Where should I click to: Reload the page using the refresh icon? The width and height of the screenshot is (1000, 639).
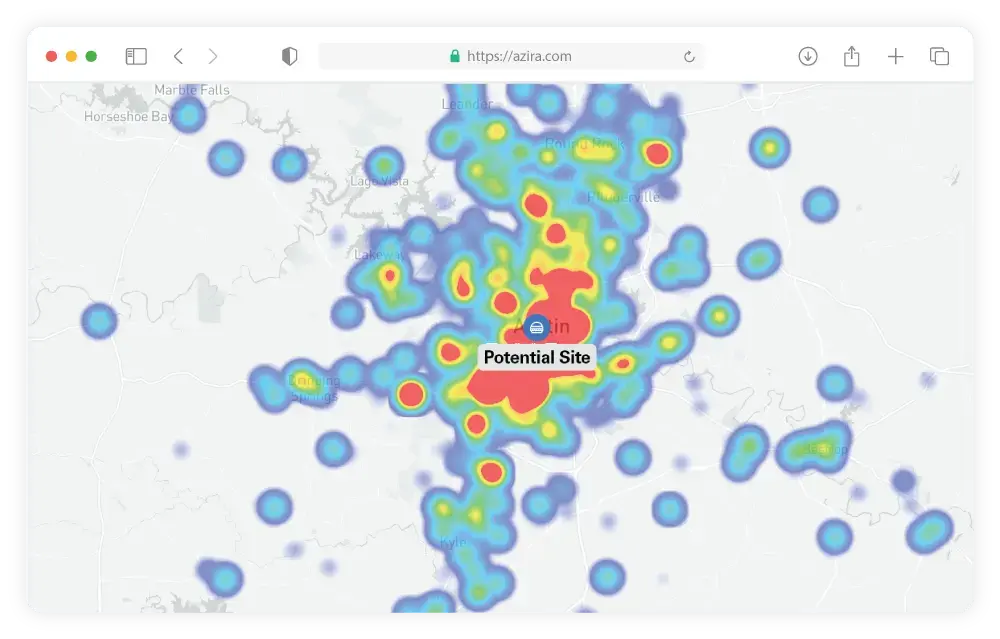tap(689, 57)
